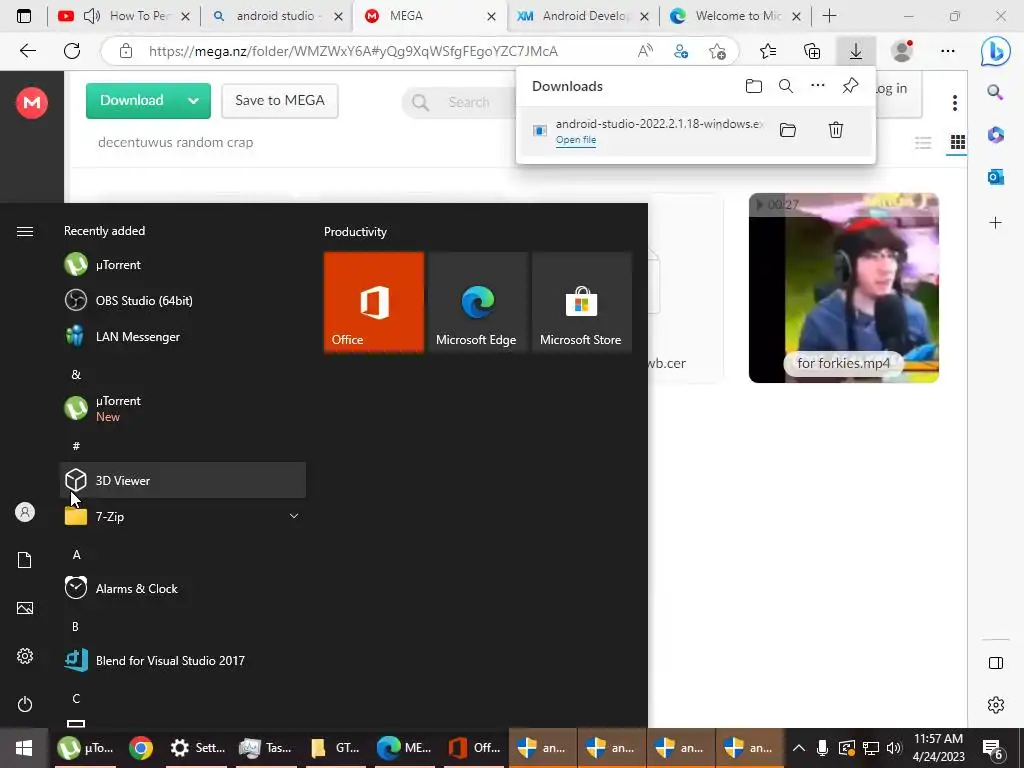Switch MEGA to grid view
This screenshot has height=768, width=1024.
957,142
